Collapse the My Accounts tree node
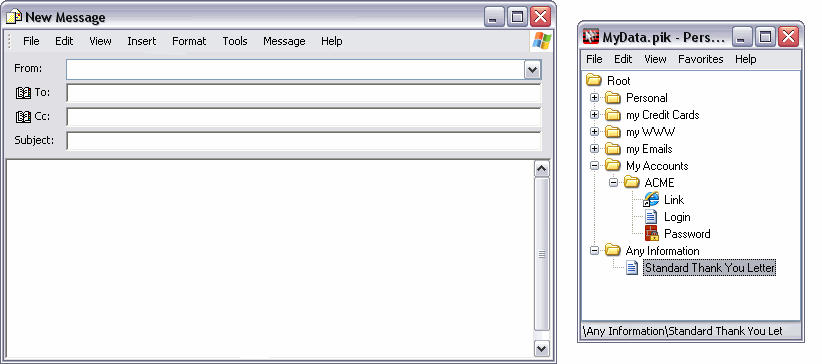The width and height of the screenshot is (822, 364). click(594, 165)
